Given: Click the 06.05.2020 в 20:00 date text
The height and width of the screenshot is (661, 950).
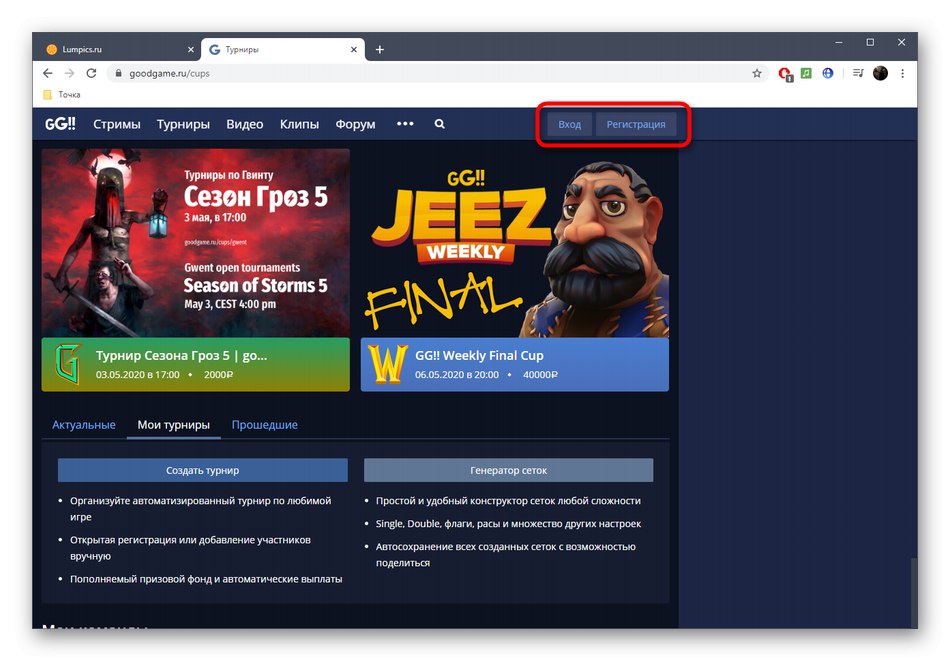Looking at the screenshot, I should [x=457, y=374].
